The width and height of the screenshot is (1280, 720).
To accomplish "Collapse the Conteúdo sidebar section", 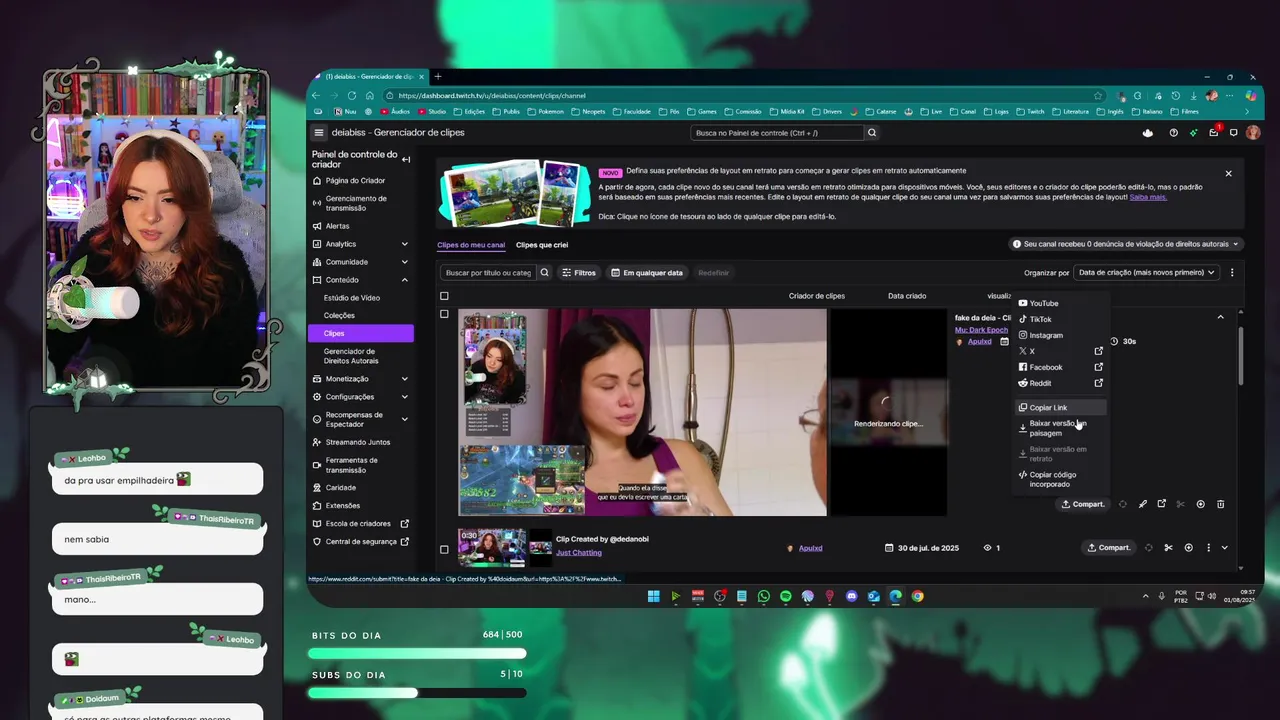I will click(404, 280).
